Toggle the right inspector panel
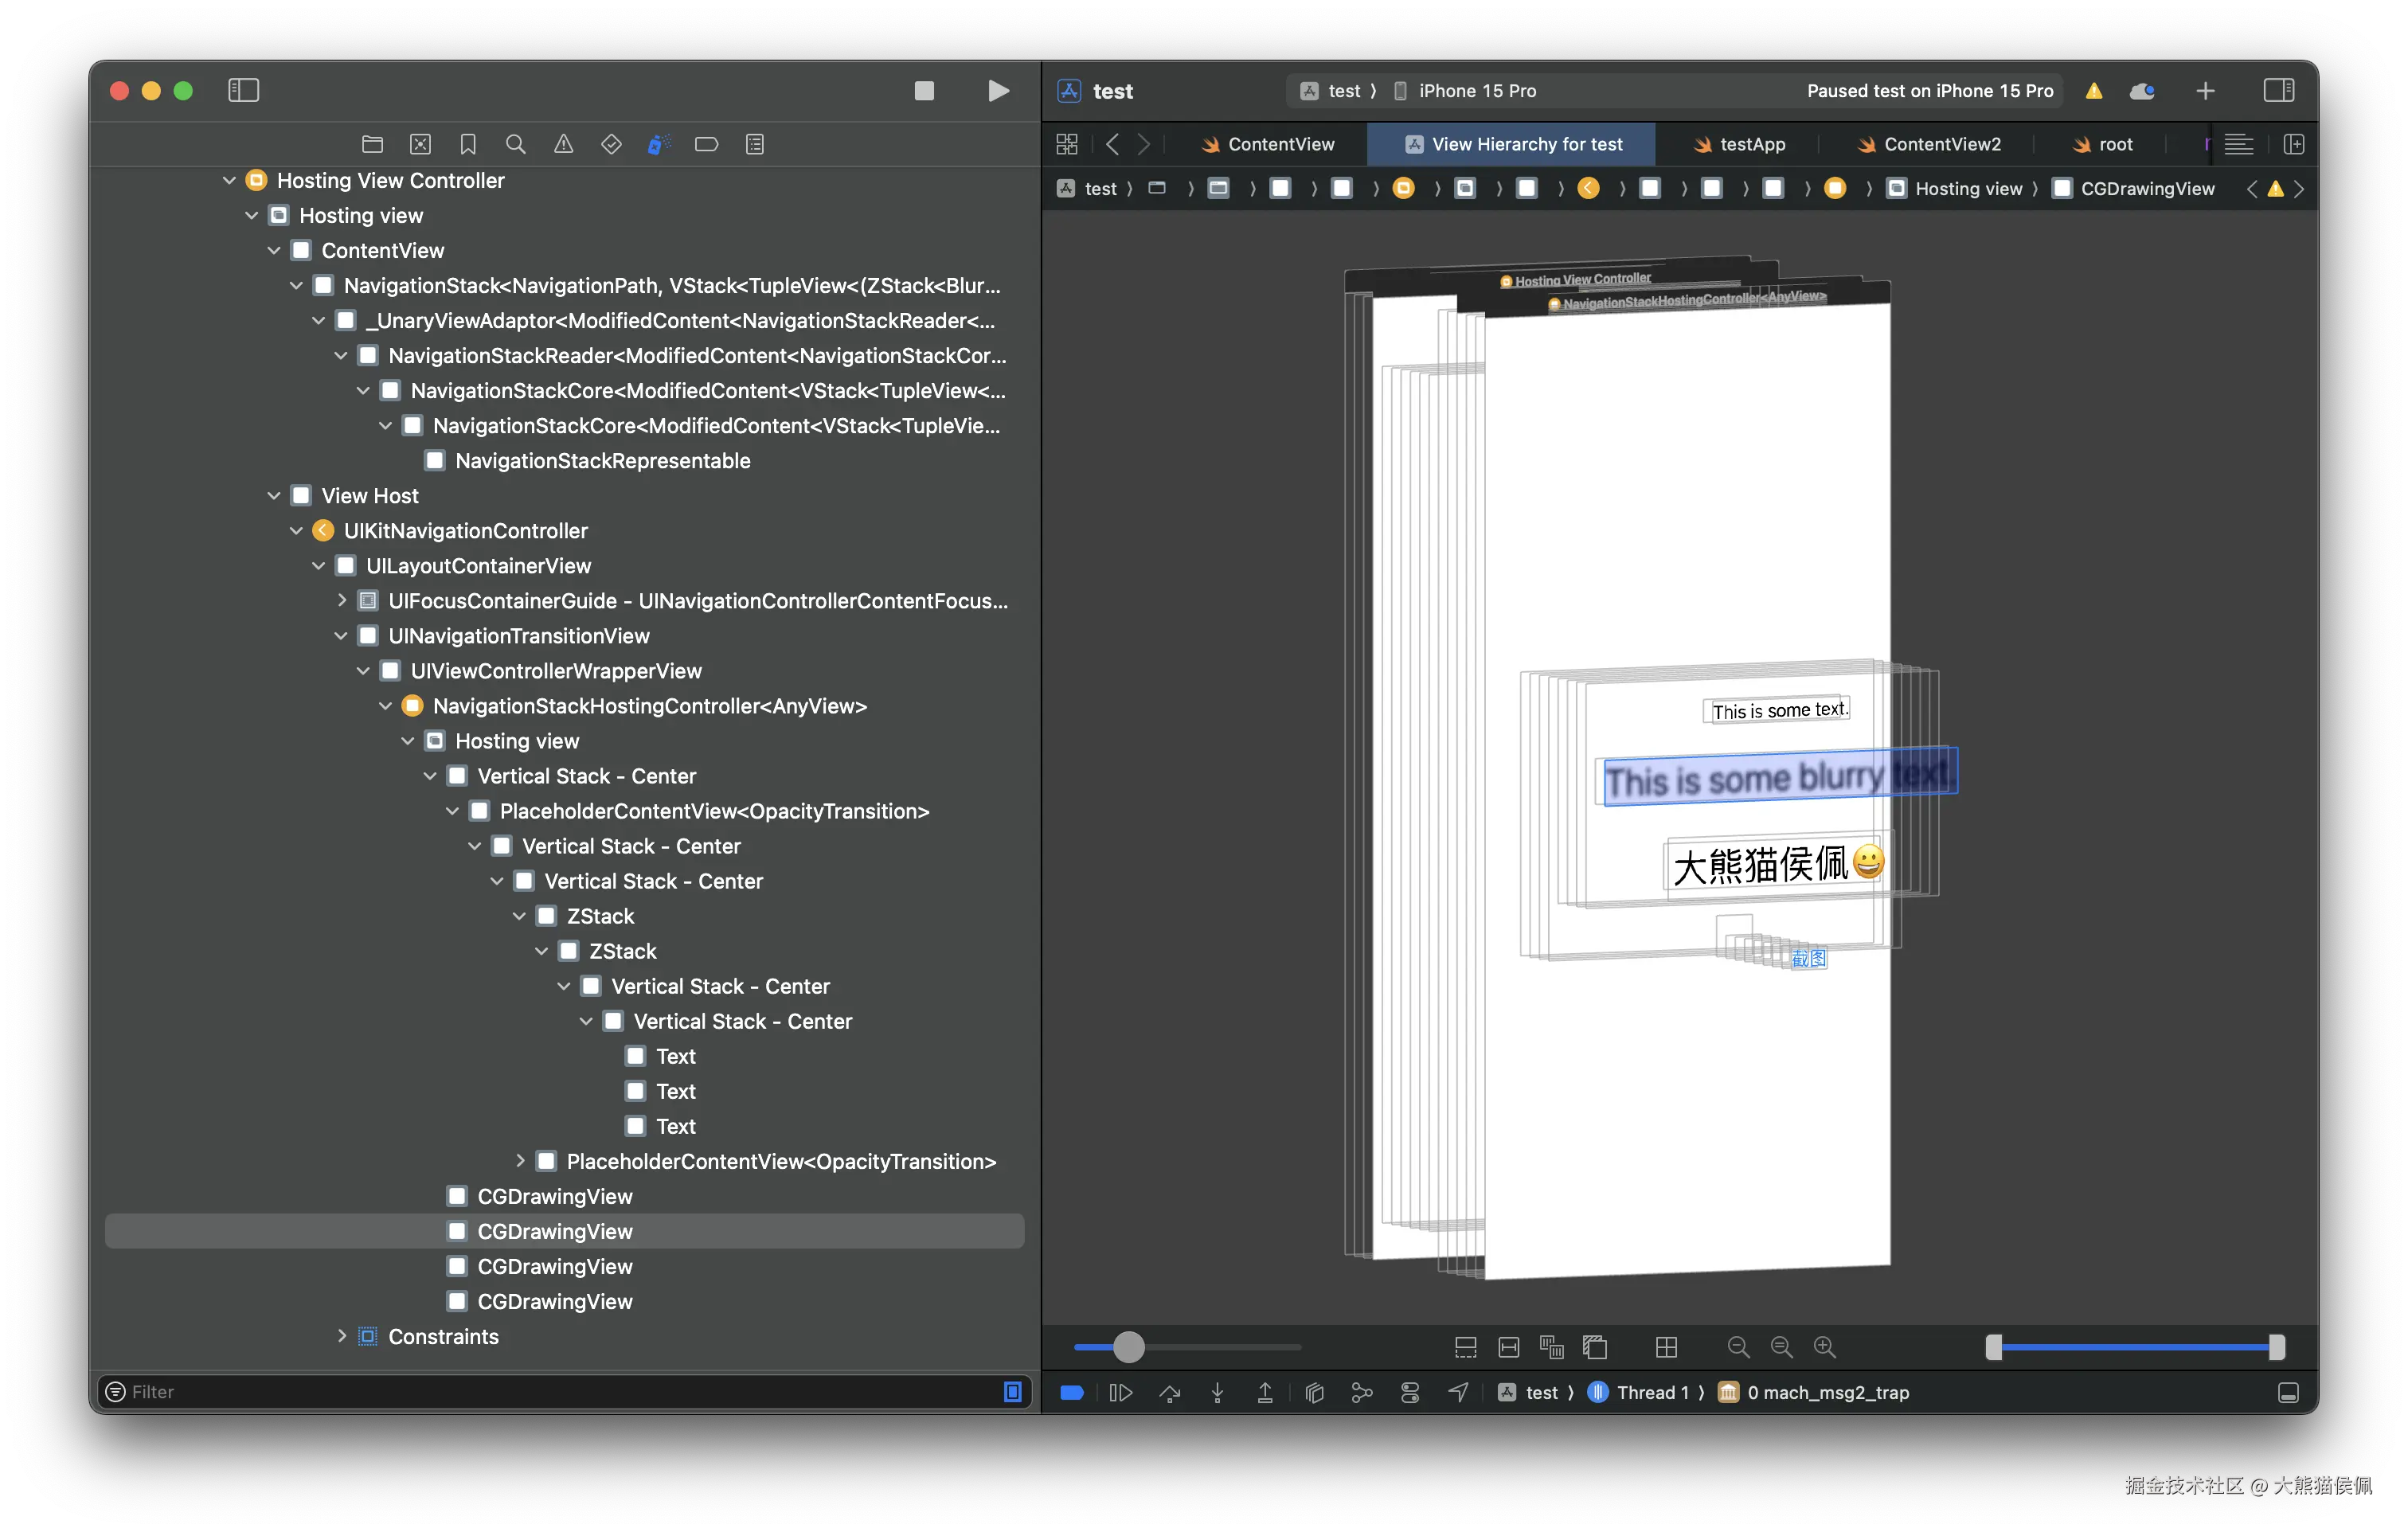Screen dimensions: 2408x1532 (x=2278, y=90)
